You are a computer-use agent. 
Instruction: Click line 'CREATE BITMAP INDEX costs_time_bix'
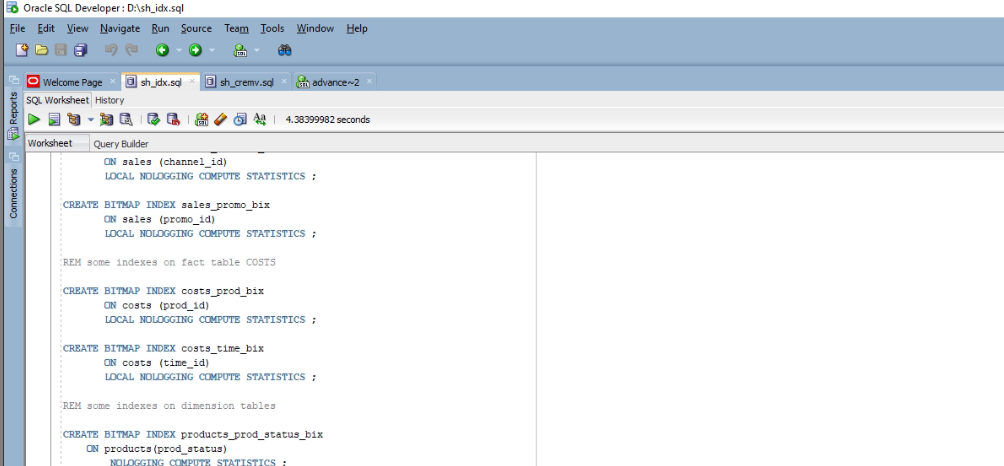click(x=163, y=348)
